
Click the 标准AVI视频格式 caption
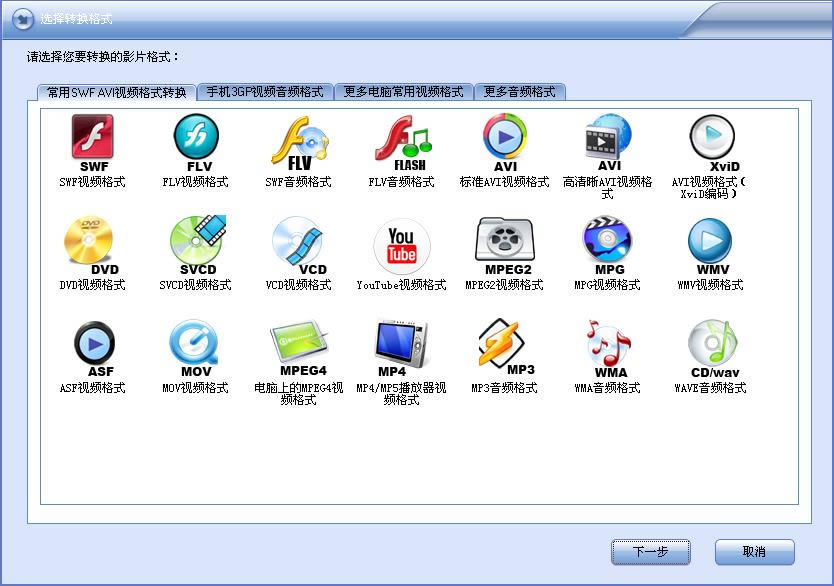[x=504, y=182]
